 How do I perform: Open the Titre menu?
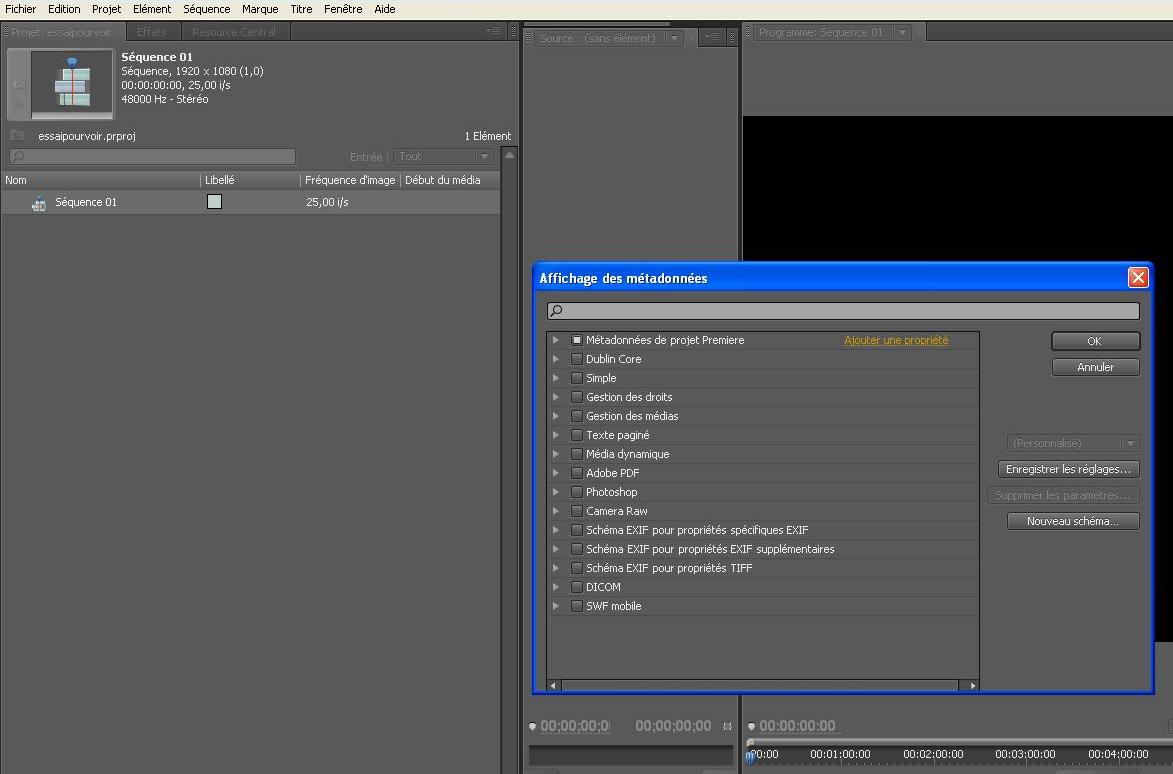pyautogui.click(x=301, y=9)
